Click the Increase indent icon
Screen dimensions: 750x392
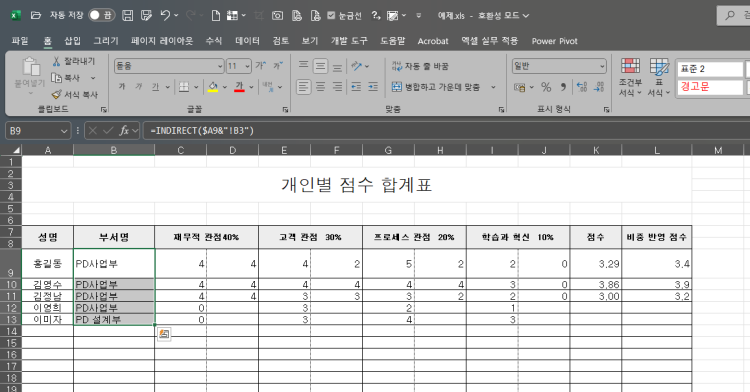point(373,87)
